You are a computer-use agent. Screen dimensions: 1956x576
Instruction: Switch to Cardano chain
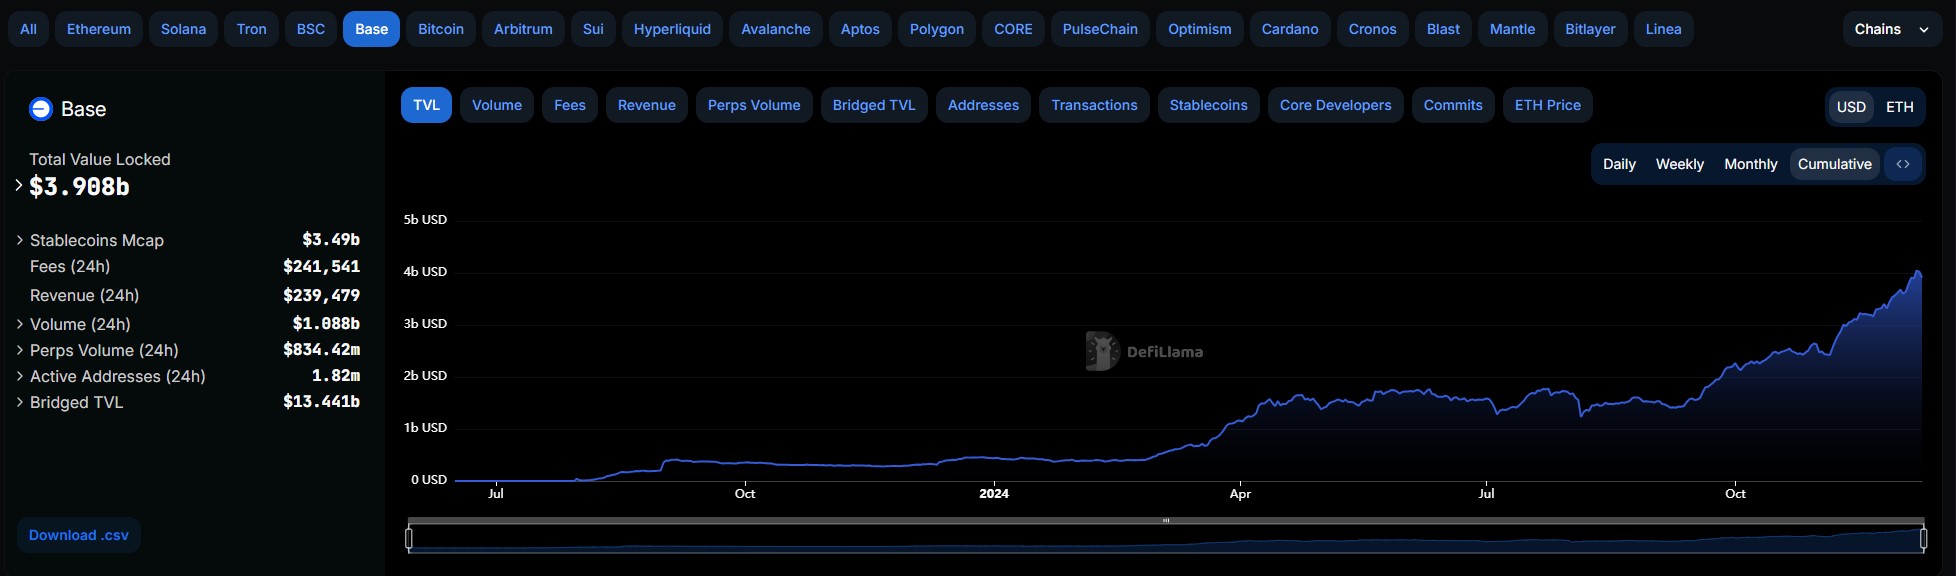(x=1290, y=29)
